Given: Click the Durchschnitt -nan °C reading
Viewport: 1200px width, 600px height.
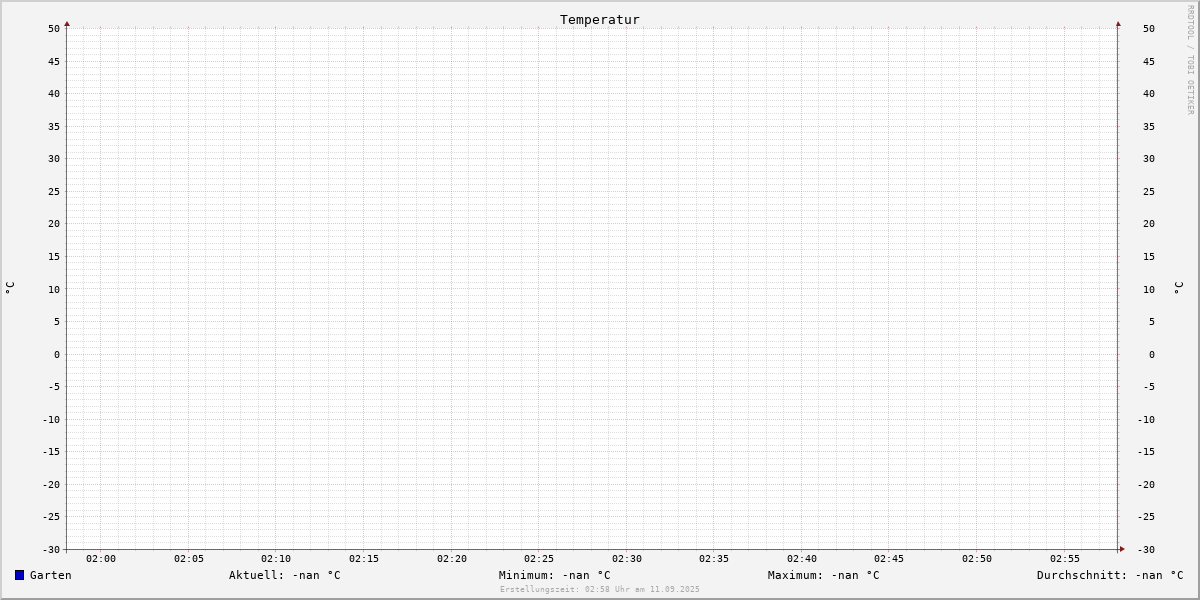Looking at the screenshot, I should coord(1110,575).
